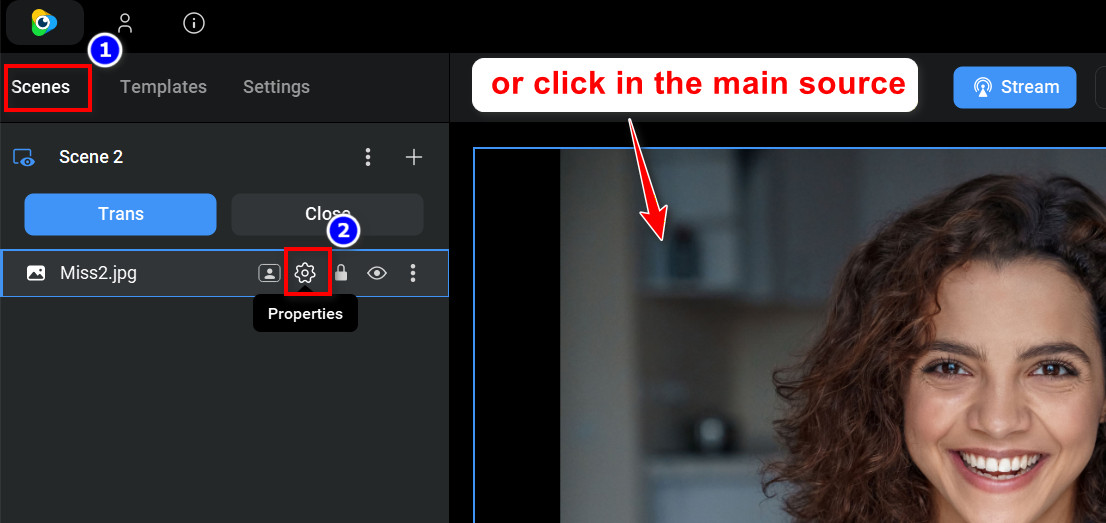The image size is (1106, 523).
Task: Switch to the Scenes tab
Action: 41,87
